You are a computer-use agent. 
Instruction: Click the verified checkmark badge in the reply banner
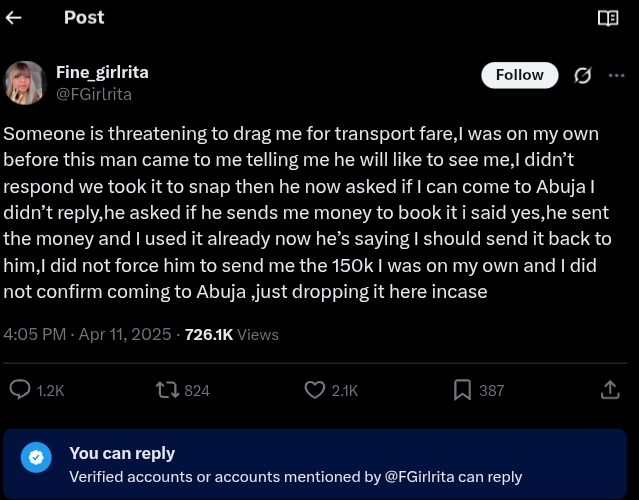(37, 458)
